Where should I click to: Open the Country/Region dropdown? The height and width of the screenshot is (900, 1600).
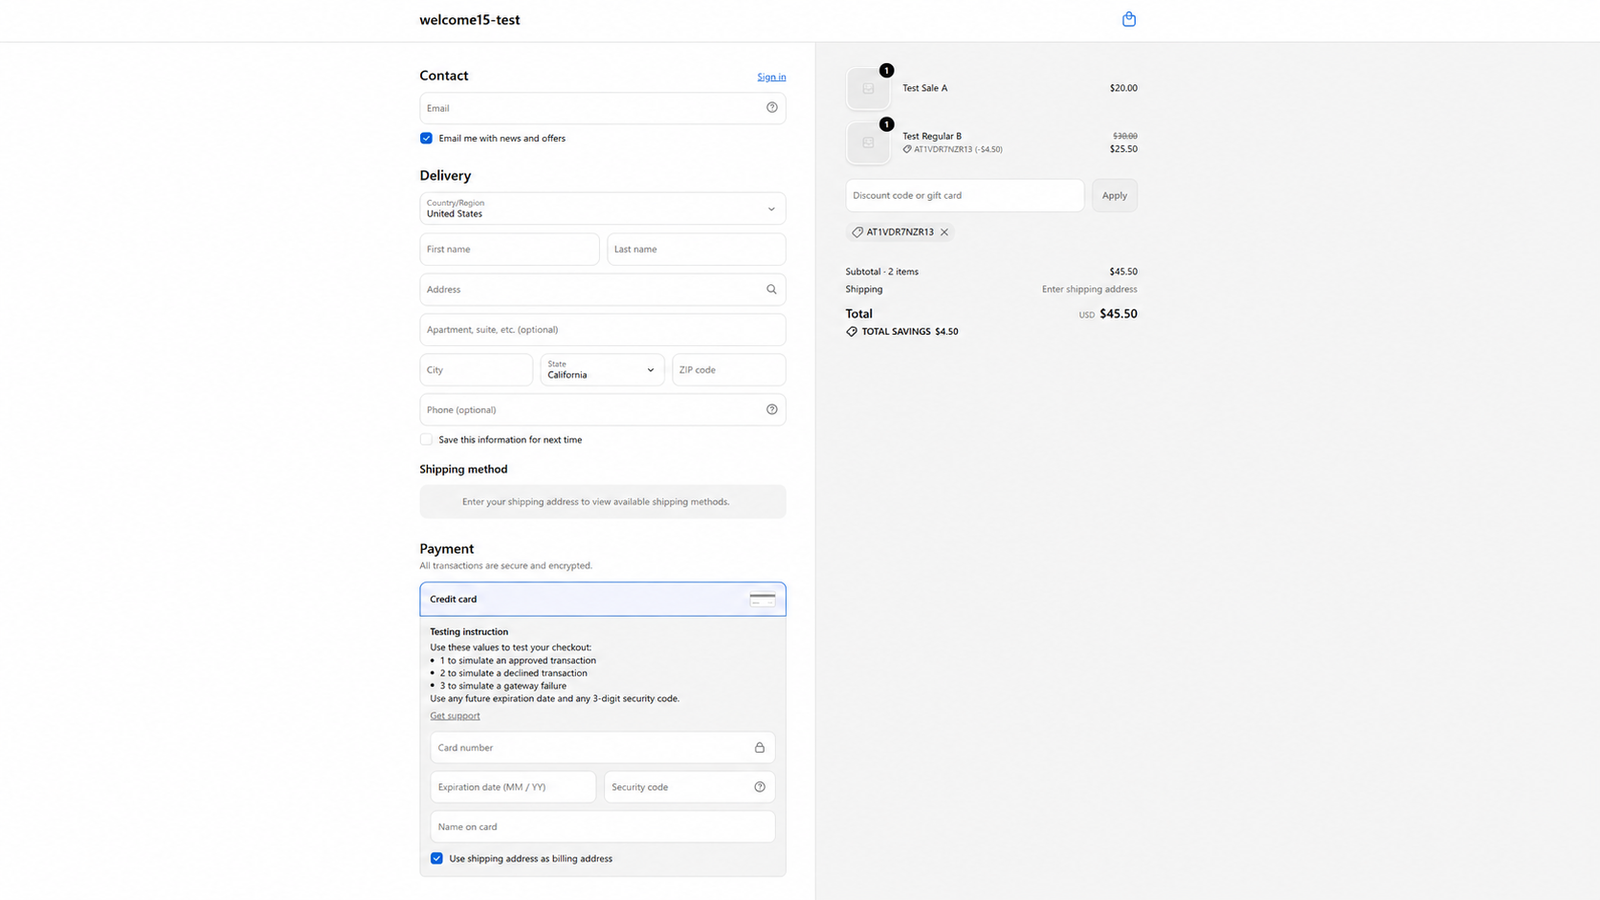[603, 208]
